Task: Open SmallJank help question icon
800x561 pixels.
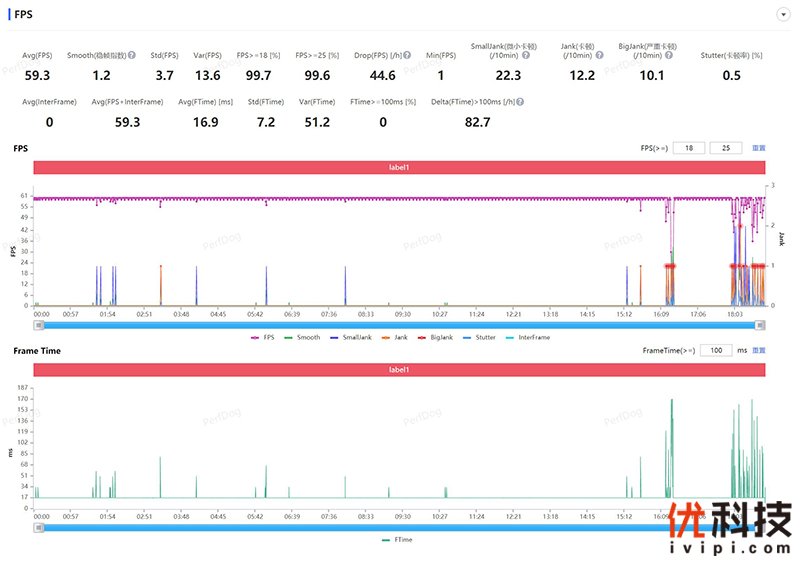Action: 526,55
